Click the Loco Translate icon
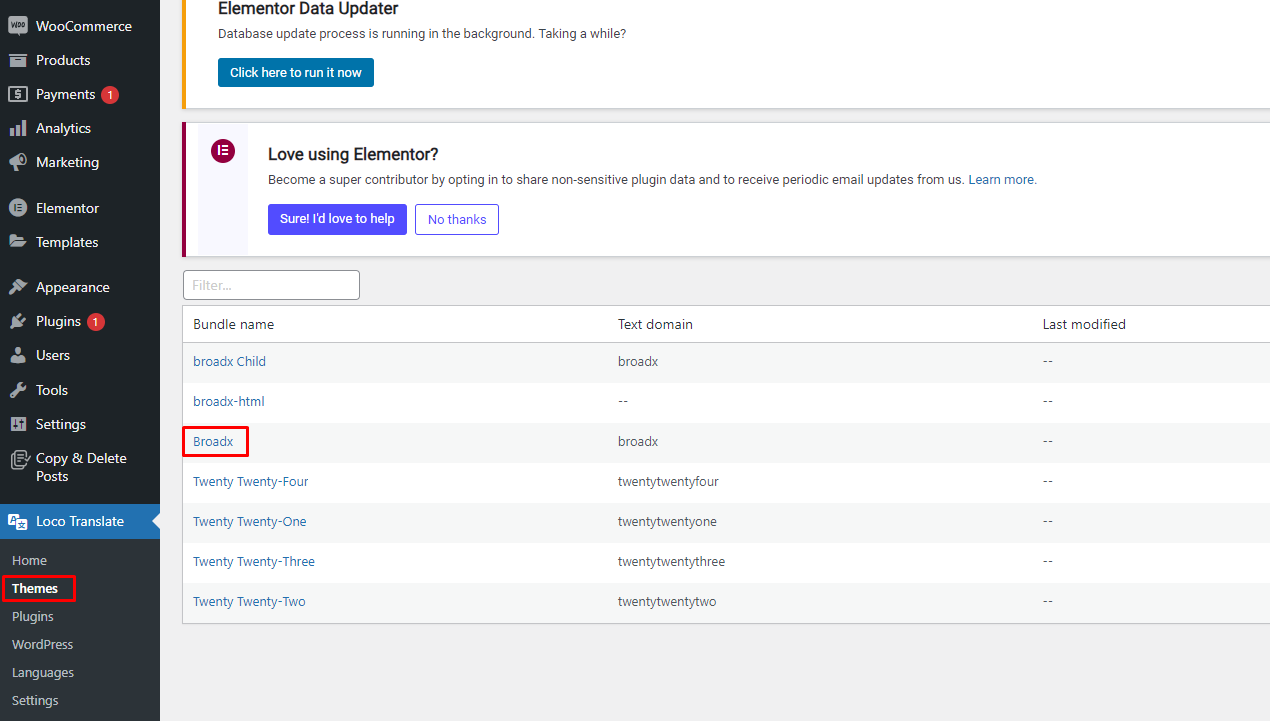Screen dimensions: 1270x721 (x=18, y=521)
